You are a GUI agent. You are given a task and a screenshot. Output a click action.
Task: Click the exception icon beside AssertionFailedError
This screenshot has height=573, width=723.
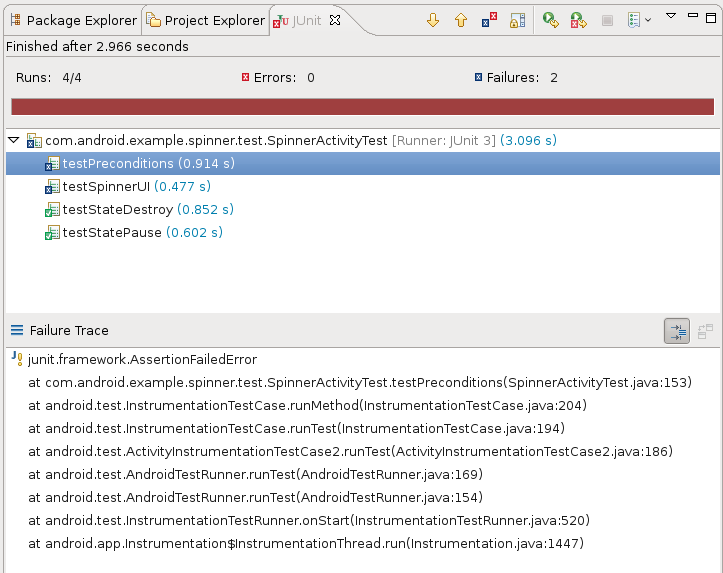(x=17, y=358)
